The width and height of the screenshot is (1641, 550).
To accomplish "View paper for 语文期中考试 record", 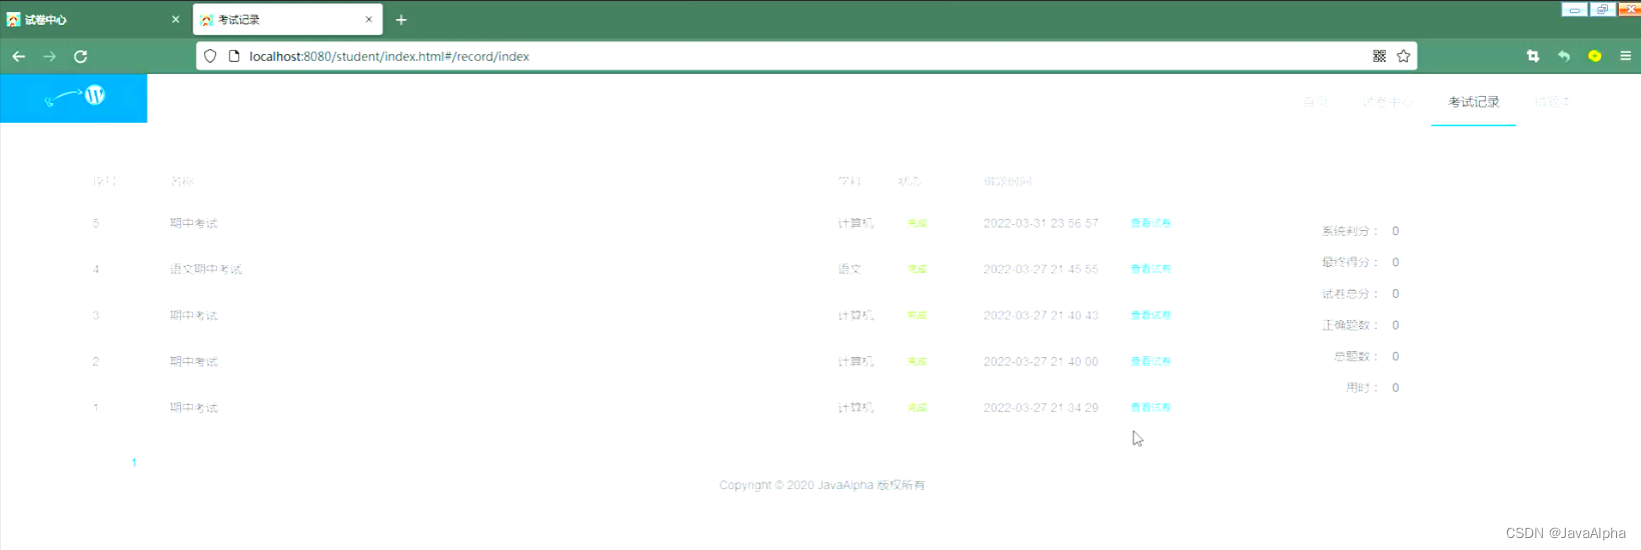I will click(1150, 269).
